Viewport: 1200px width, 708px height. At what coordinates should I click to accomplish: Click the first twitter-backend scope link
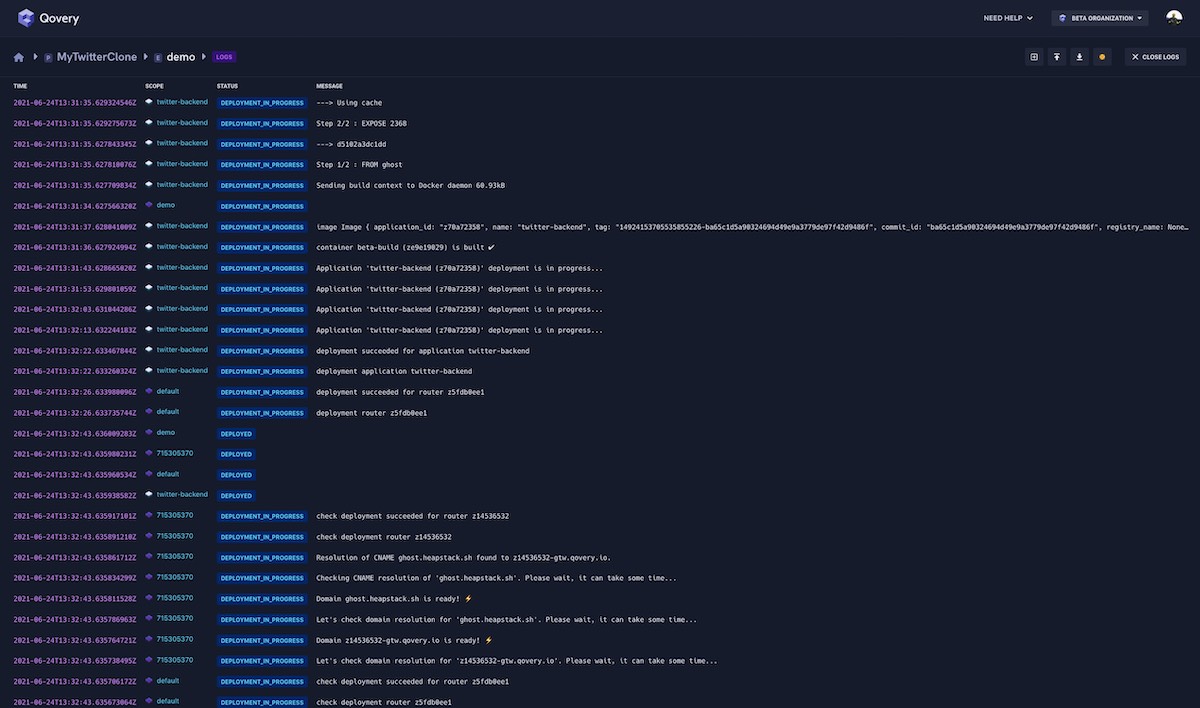pyautogui.click(x=182, y=102)
